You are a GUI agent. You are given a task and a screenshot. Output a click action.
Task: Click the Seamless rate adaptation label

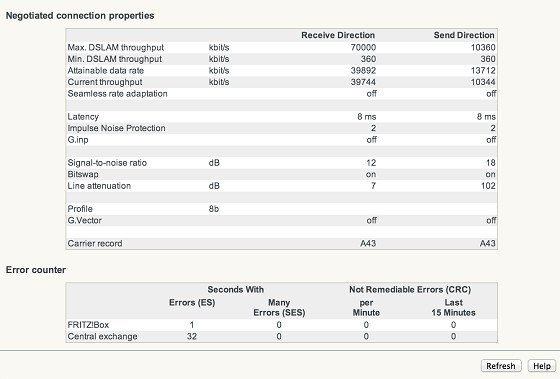pyautogui.click(x=118, y=94)
